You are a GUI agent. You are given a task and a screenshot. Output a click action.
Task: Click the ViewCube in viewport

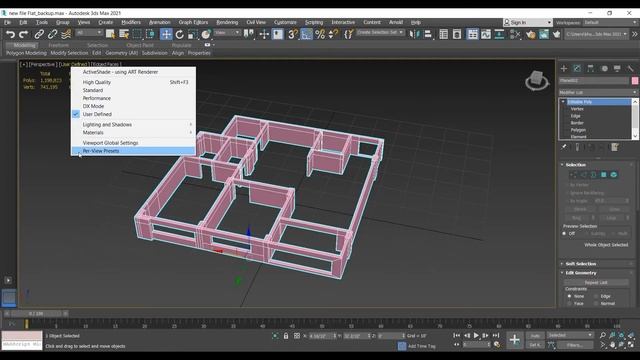(537, 80)
